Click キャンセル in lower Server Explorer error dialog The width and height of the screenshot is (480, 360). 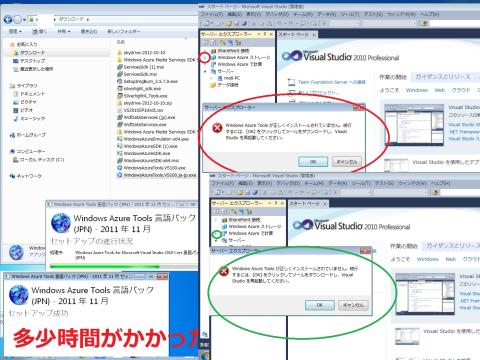[353, 305]
